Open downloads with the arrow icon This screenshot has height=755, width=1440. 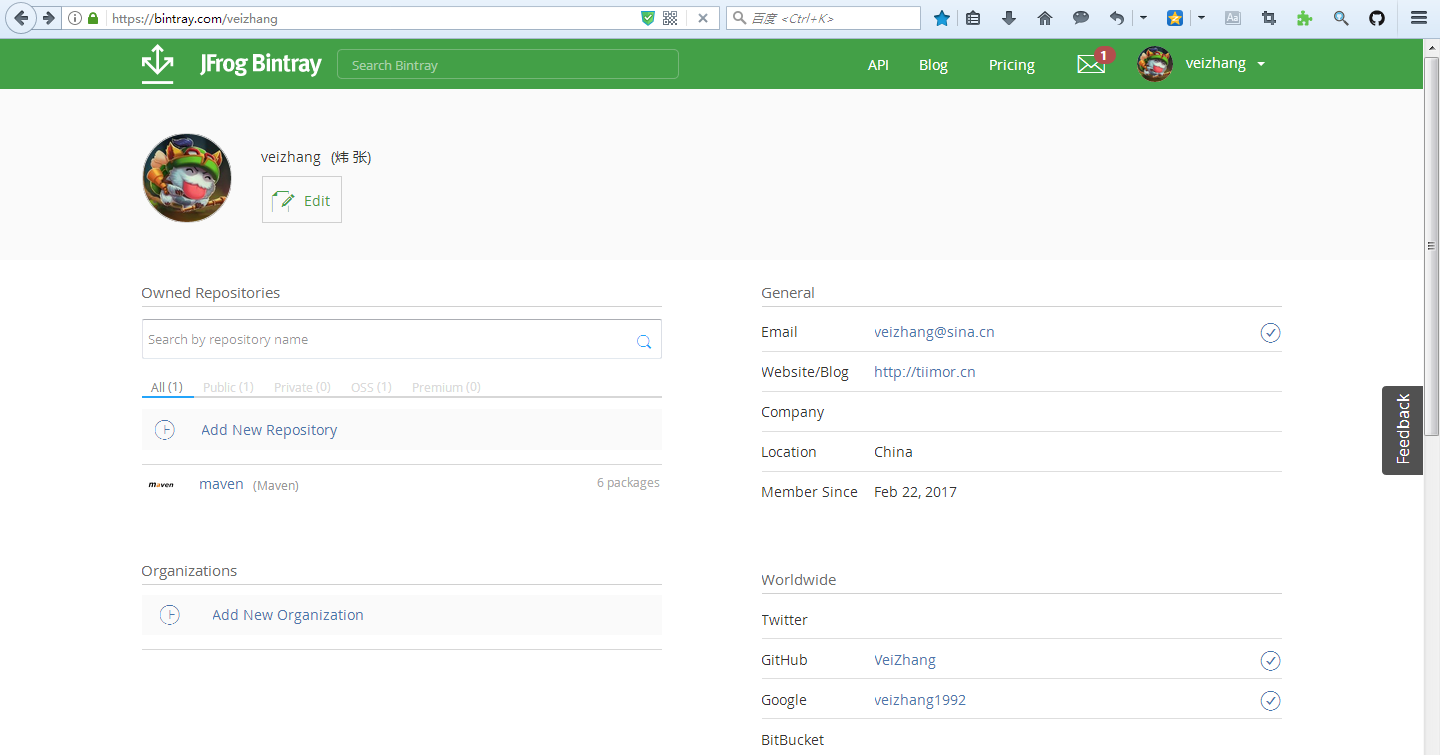pyautogui.click(x=1009, y=18)
